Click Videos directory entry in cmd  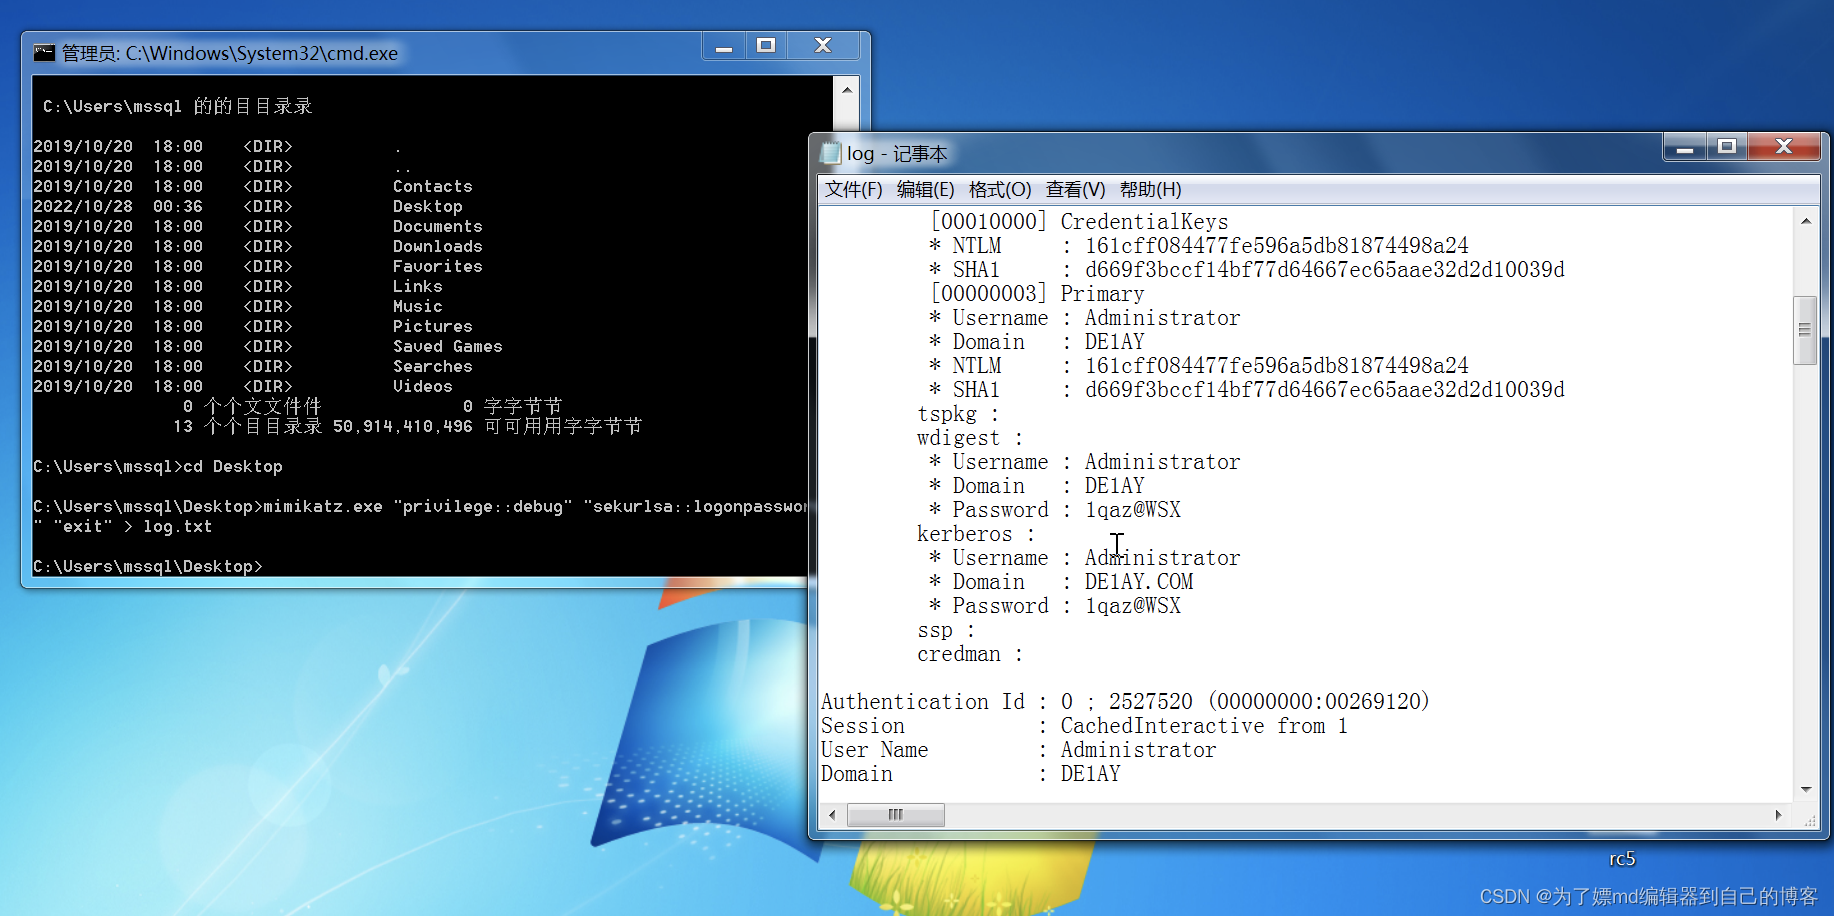pyautogui.click(x=422, y=386)
